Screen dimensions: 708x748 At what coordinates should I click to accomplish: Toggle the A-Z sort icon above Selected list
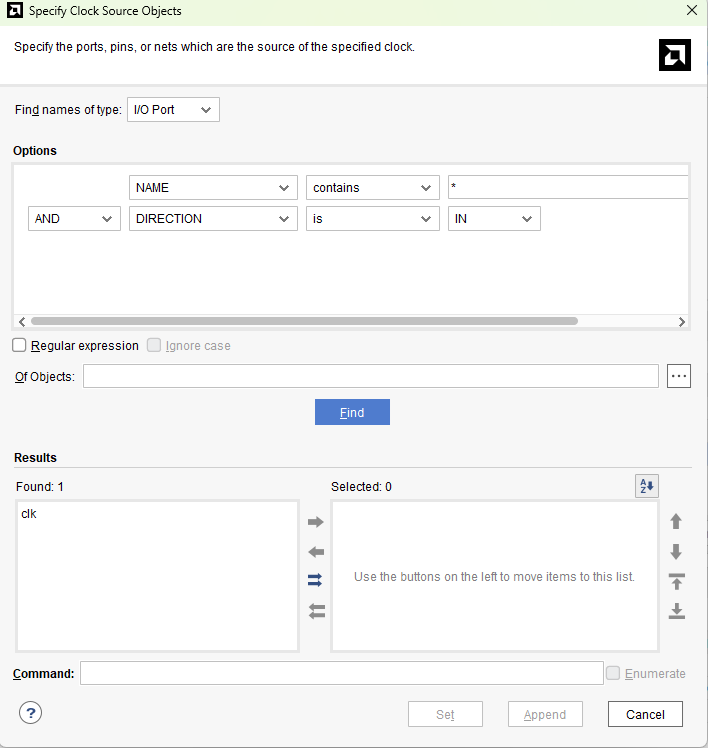pyautogui.click(x=647, y=486)
